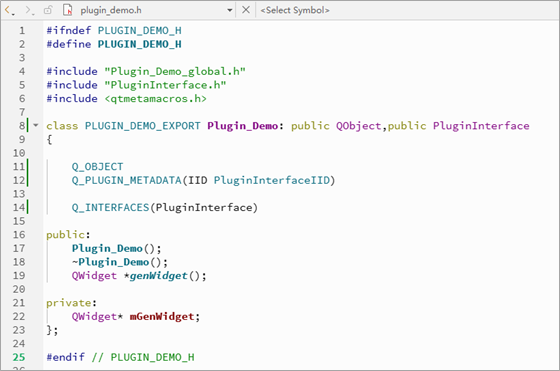Image resolution: width=560 pixels, height=371 pixels.
Task: Click the // PLUGIN_DEMO_H comment
Action: tap(143, 357)
